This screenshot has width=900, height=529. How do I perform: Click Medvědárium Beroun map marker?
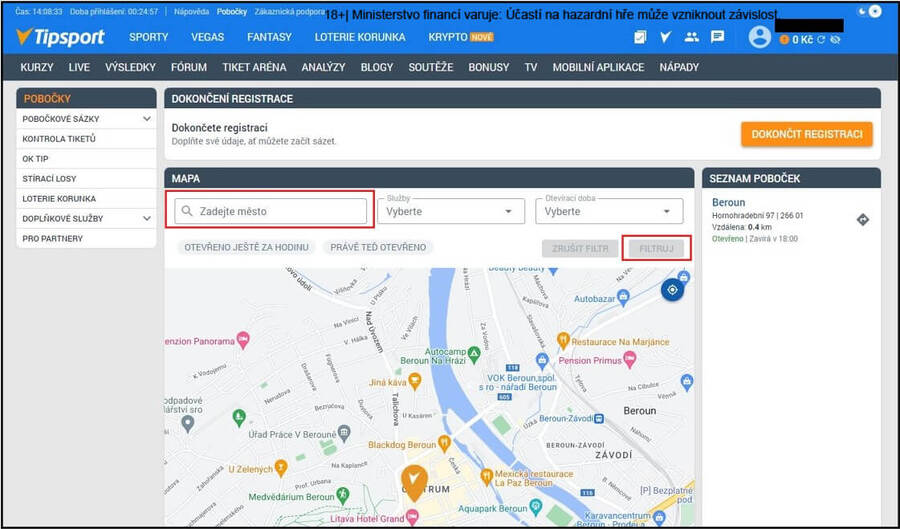(x=342, y=495)
